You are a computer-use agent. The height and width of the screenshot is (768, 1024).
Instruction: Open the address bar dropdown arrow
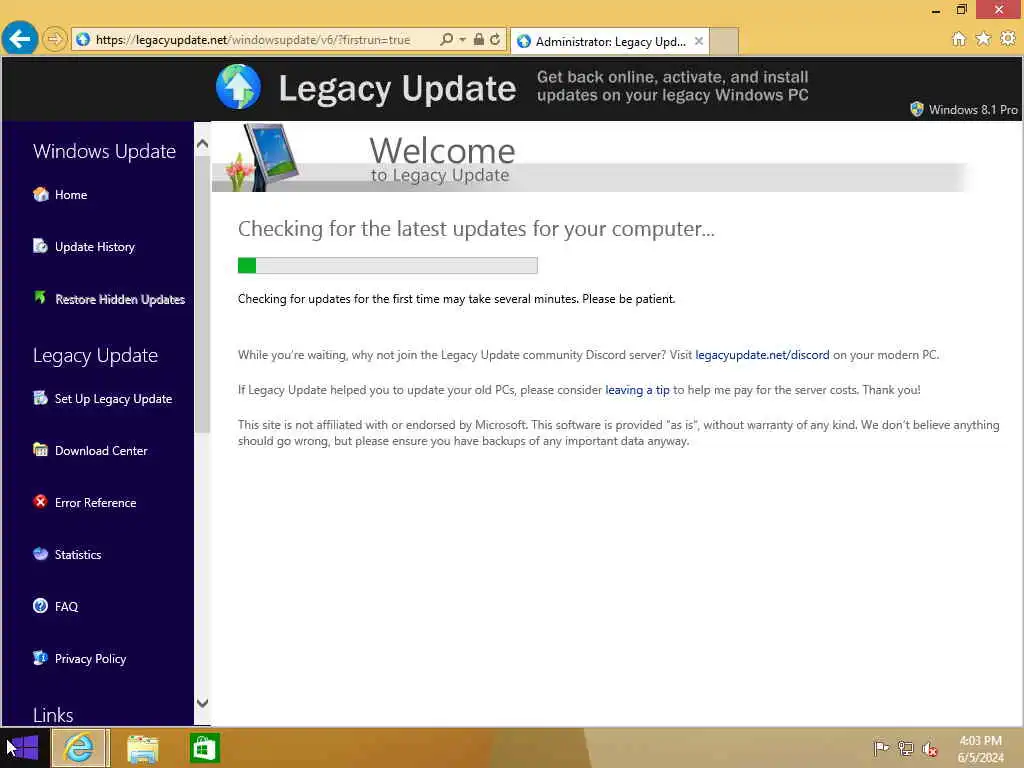462,40
